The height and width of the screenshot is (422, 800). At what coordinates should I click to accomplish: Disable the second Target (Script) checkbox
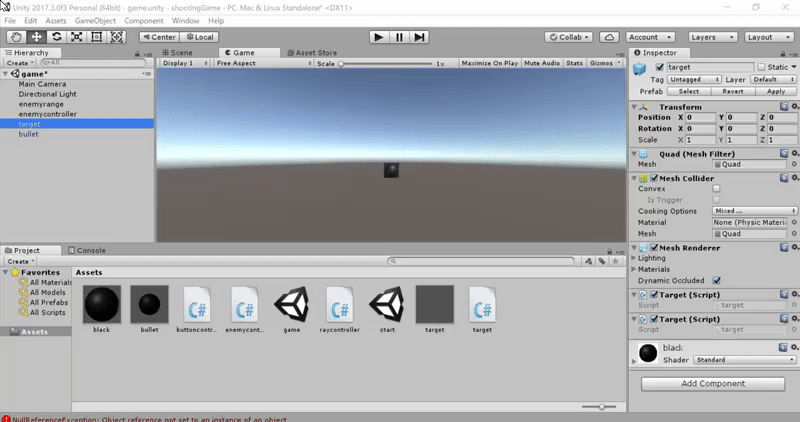654,319
